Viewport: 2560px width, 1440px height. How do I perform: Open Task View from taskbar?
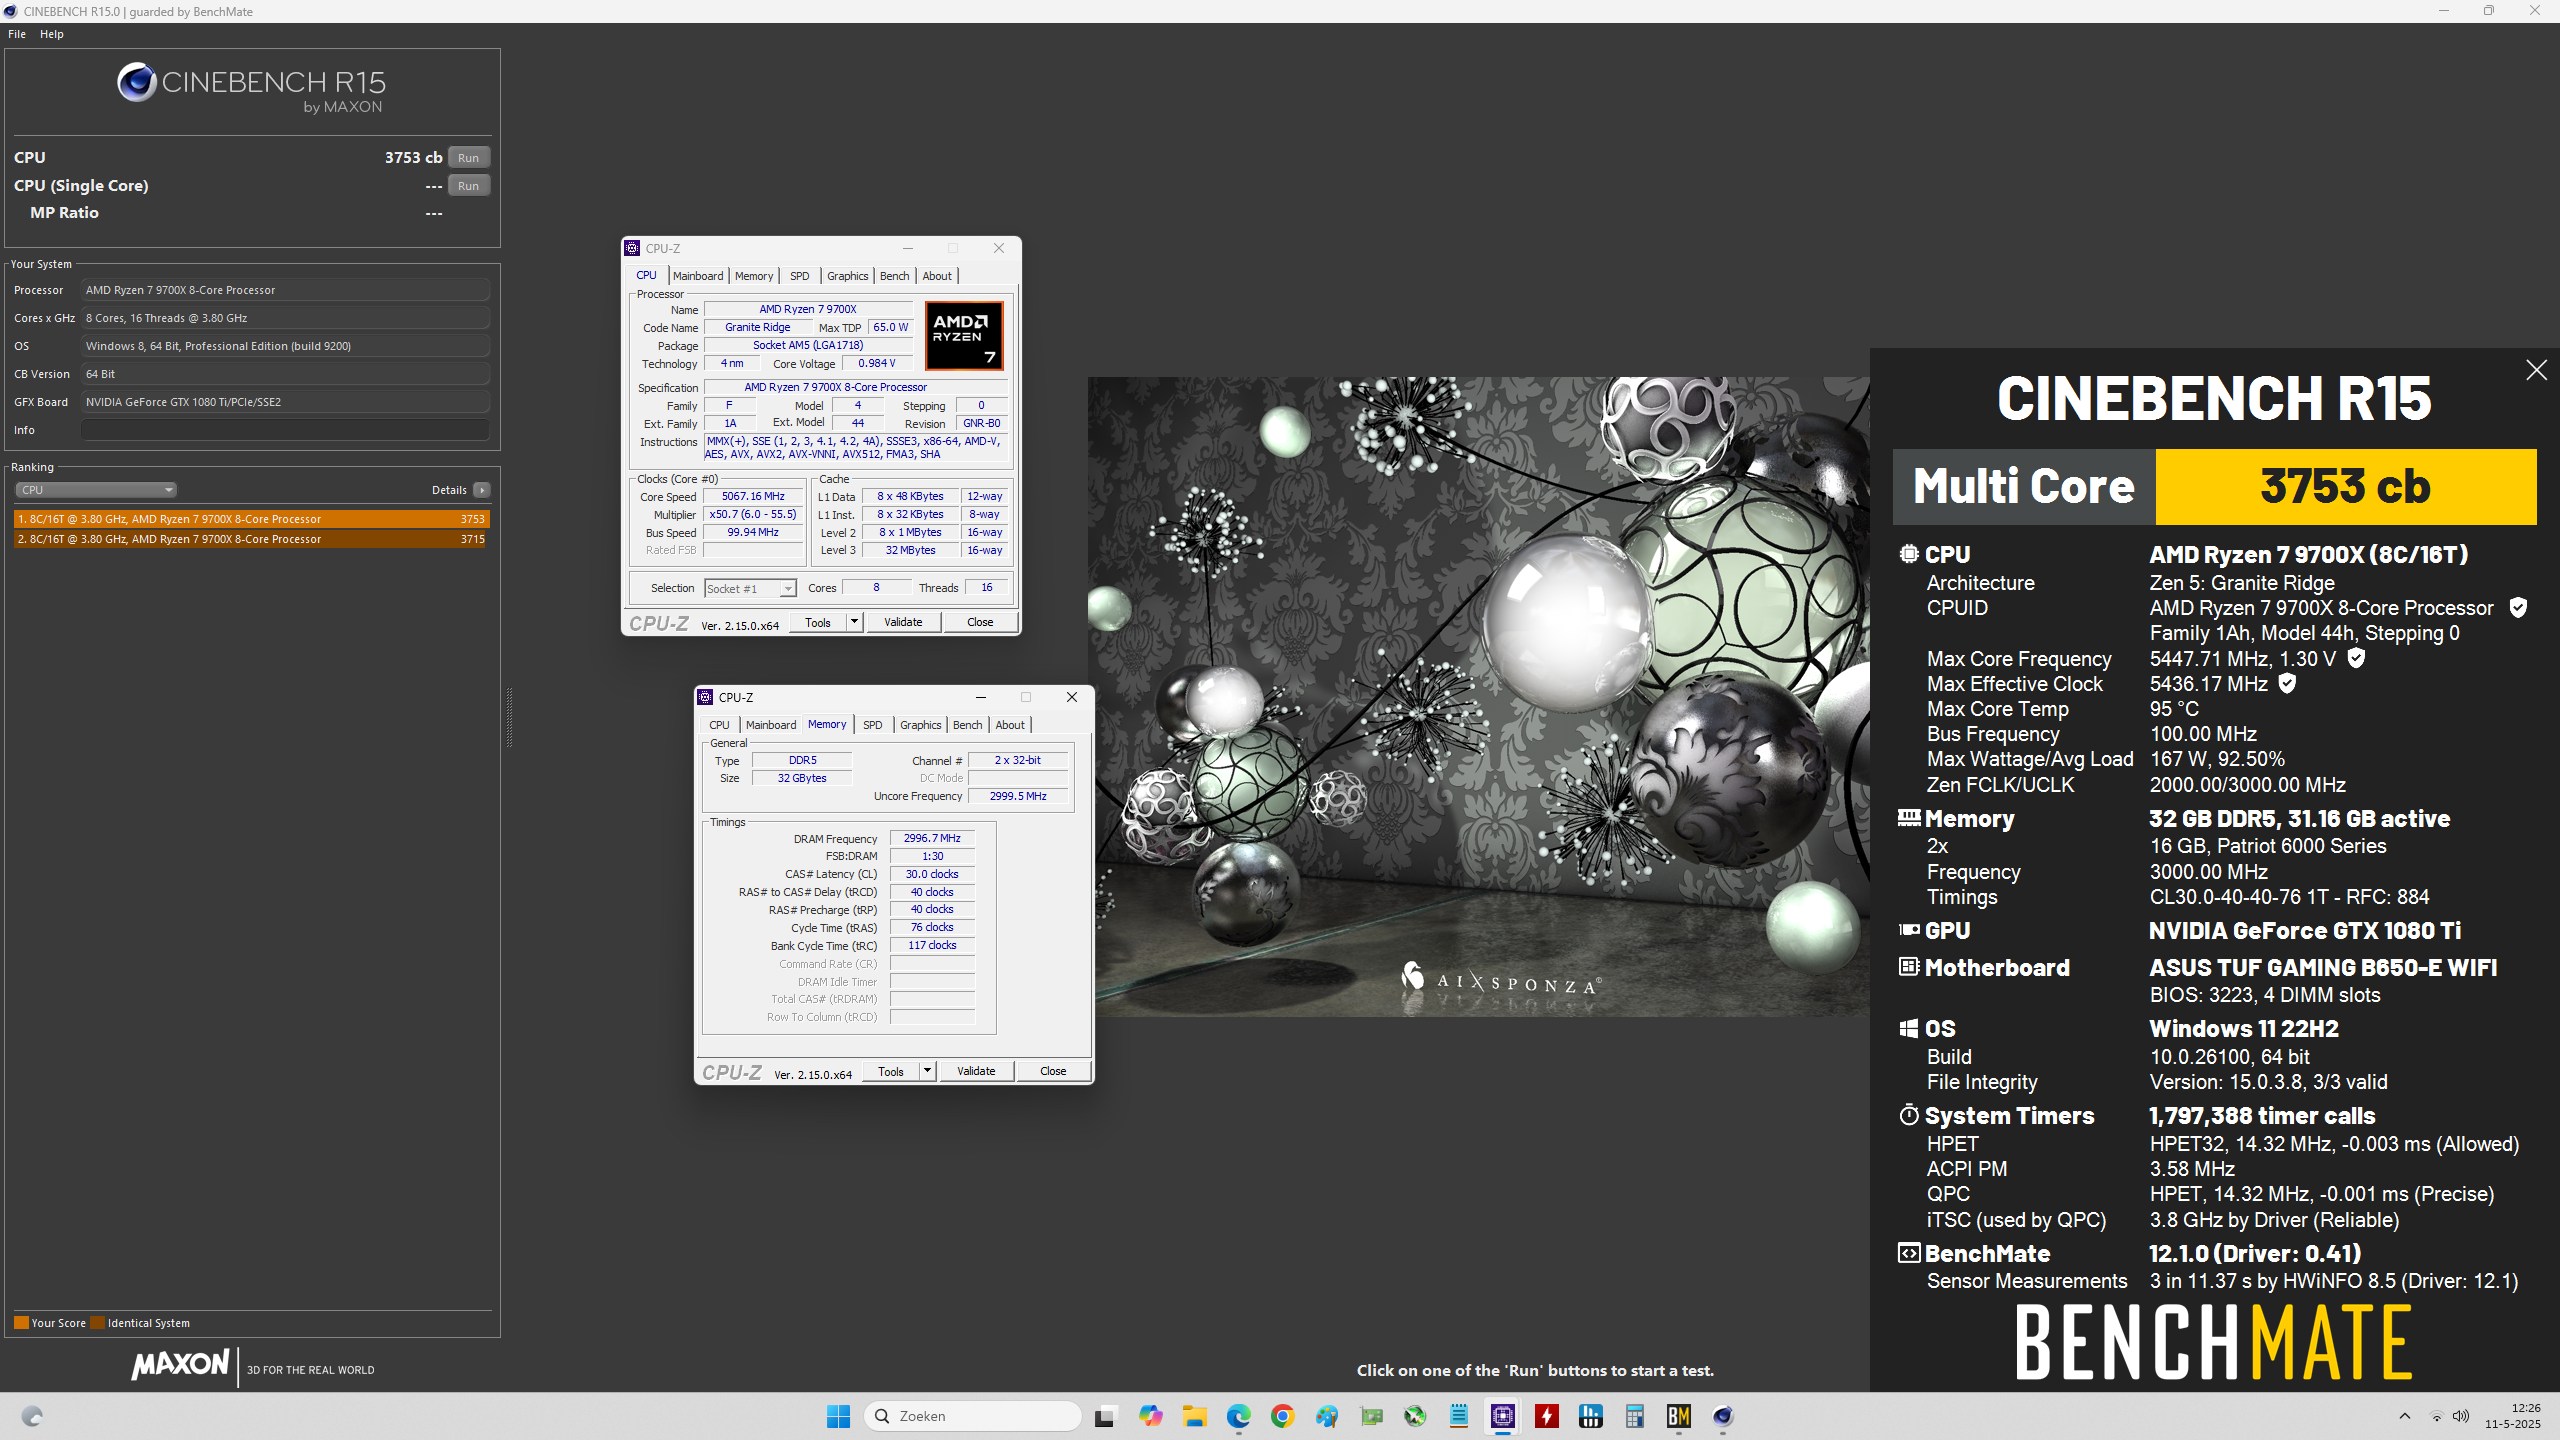[x=1105, y=1416]
